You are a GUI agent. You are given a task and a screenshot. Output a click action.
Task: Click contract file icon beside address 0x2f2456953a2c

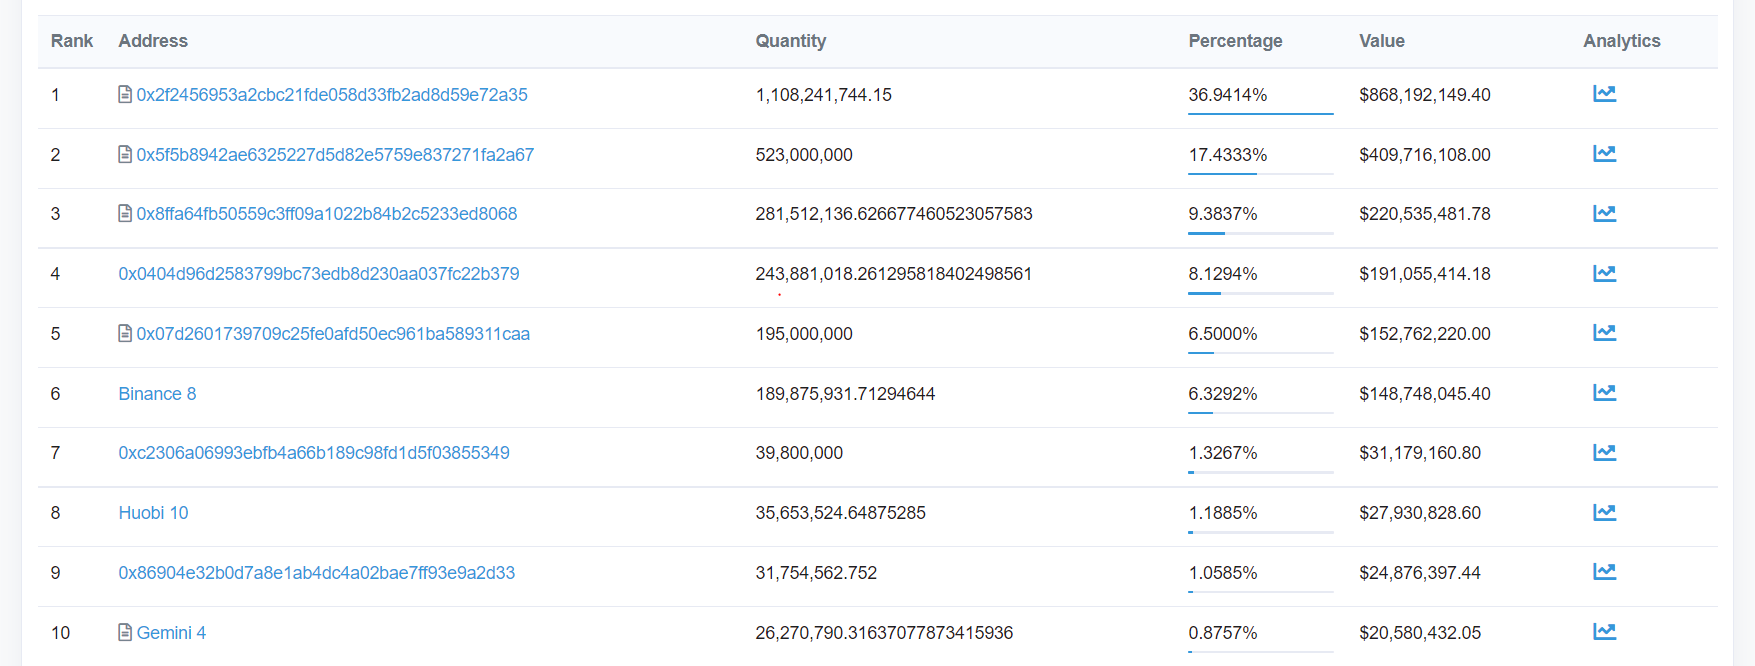125,94
